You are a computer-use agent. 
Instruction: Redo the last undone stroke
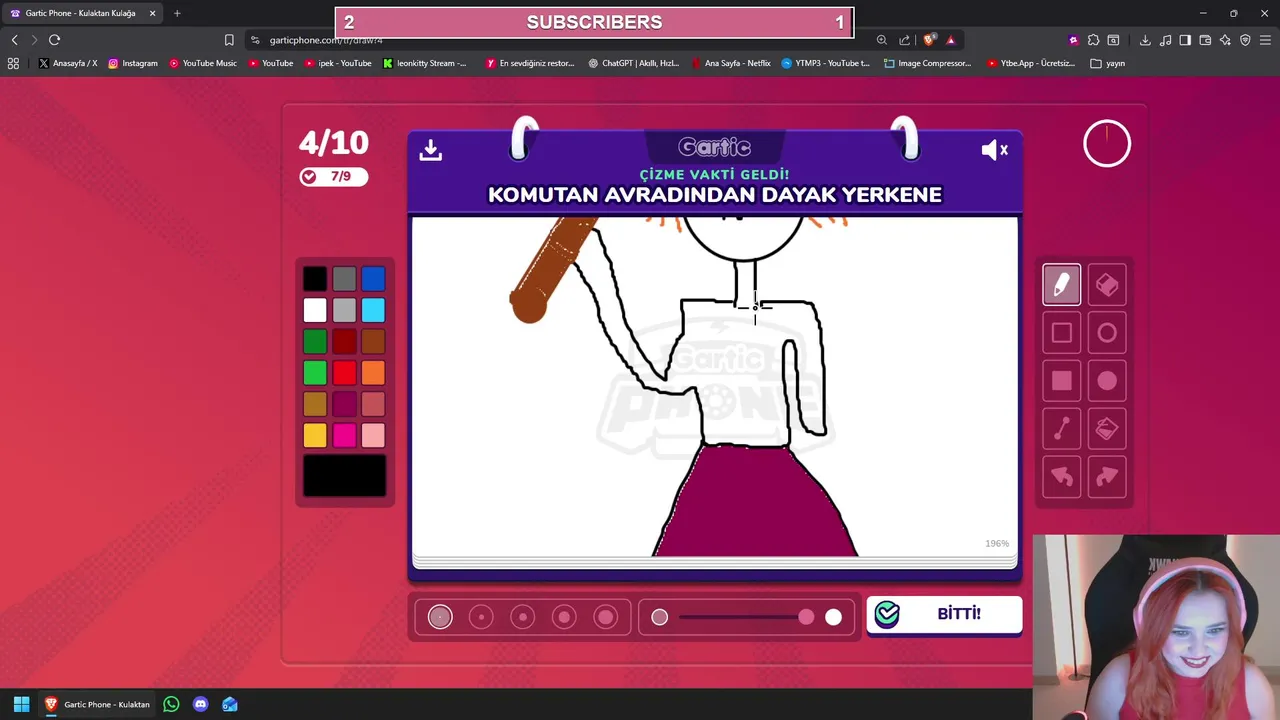click(1107, 477)
